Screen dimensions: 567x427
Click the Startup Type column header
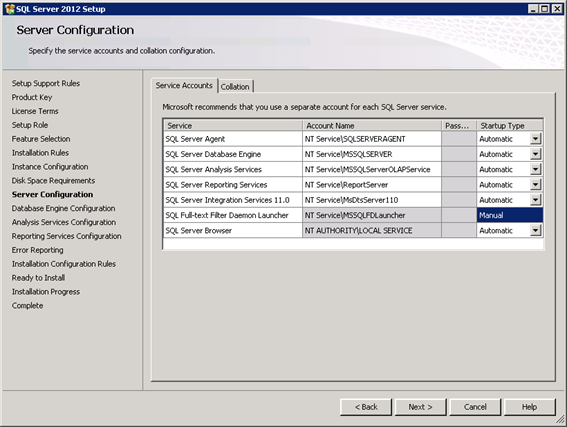coord(510,126)
